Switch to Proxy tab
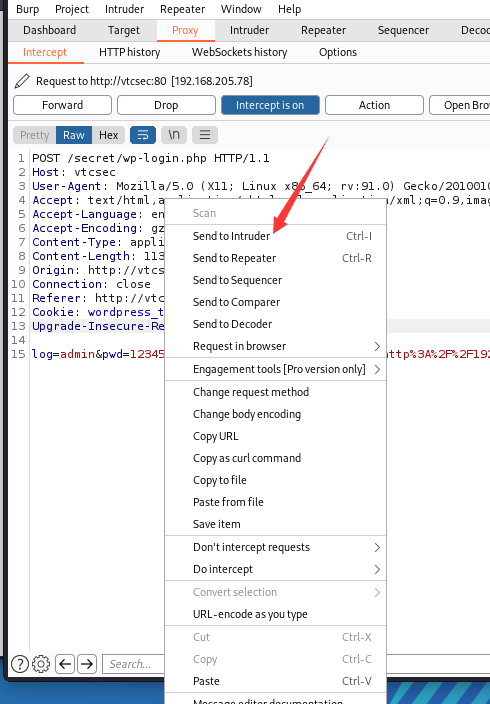The image size is (490, 704). pos(185,30)
